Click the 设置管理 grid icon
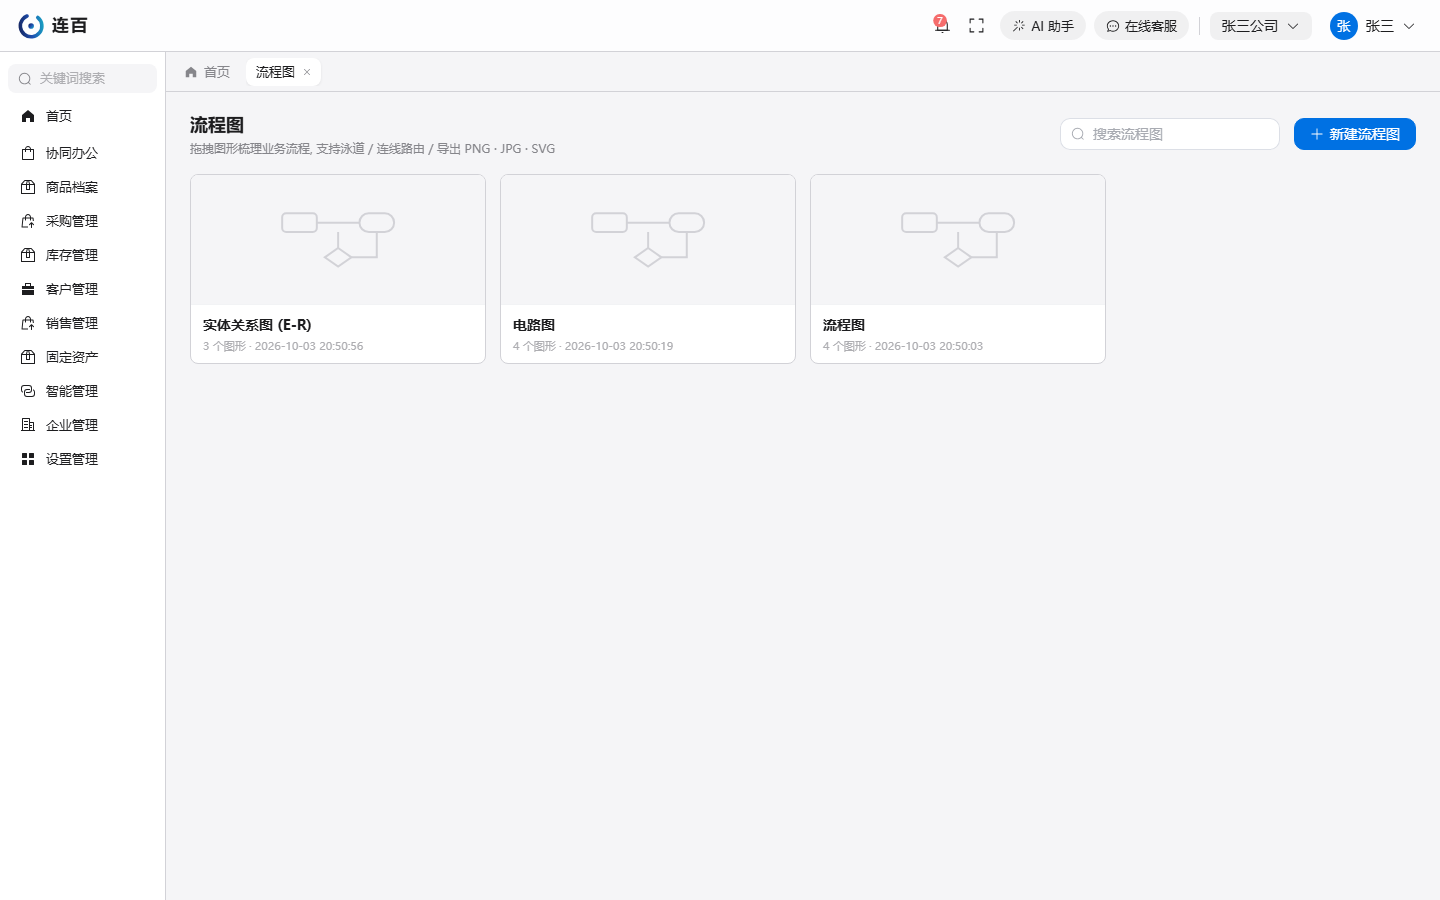Image resolution: width=1440 pixels, height=900 pixels. coord(28,459)
